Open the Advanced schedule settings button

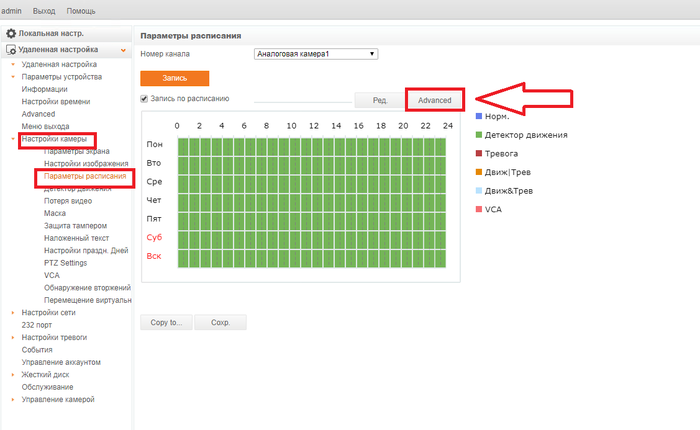[434, 100]
